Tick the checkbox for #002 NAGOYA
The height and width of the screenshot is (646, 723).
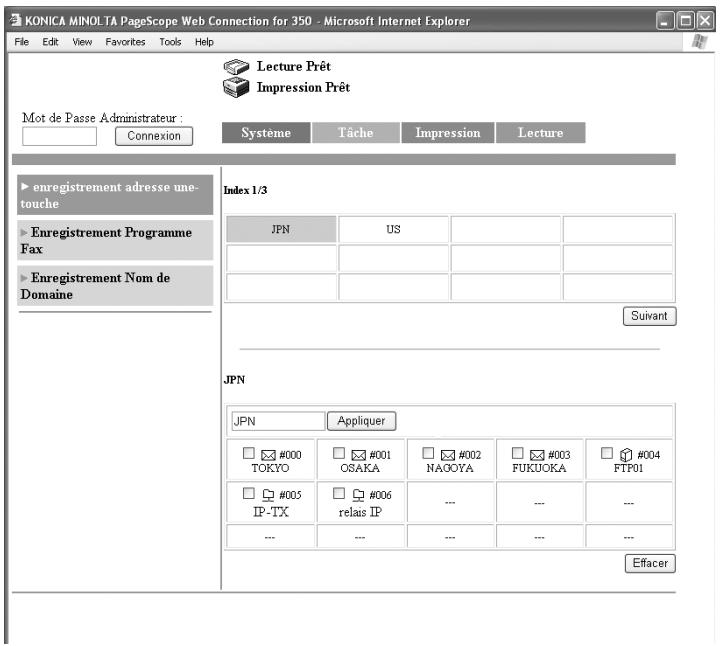coord(428,453)
